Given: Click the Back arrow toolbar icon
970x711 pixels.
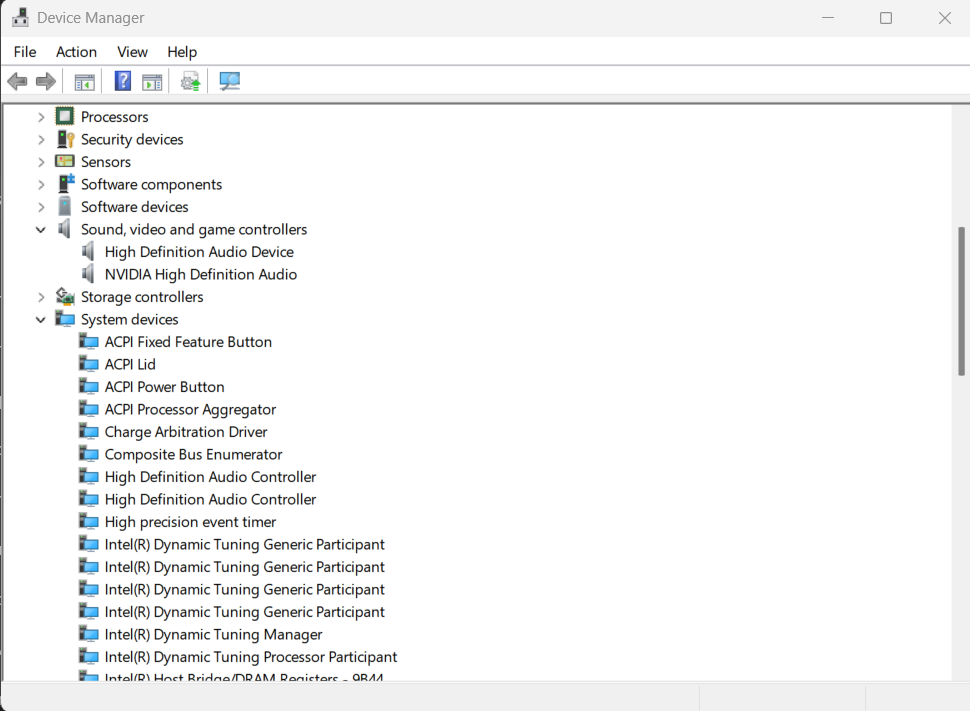Looking at the screenshot, I should point(17,81).
